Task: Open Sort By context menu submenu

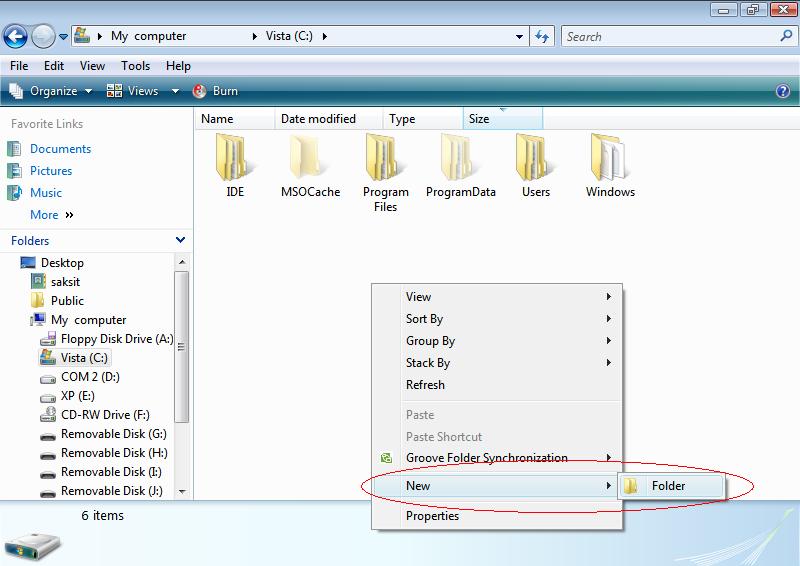Action: tap(497, 318)
